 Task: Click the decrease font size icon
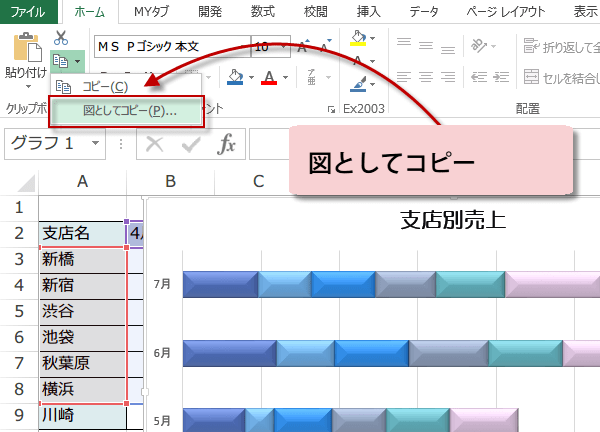point(325,46)
